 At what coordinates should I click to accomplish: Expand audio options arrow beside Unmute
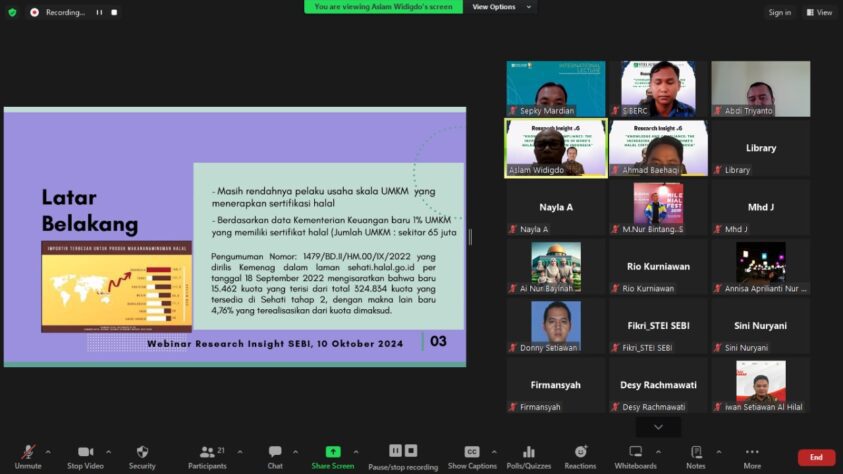pos(51,451)
